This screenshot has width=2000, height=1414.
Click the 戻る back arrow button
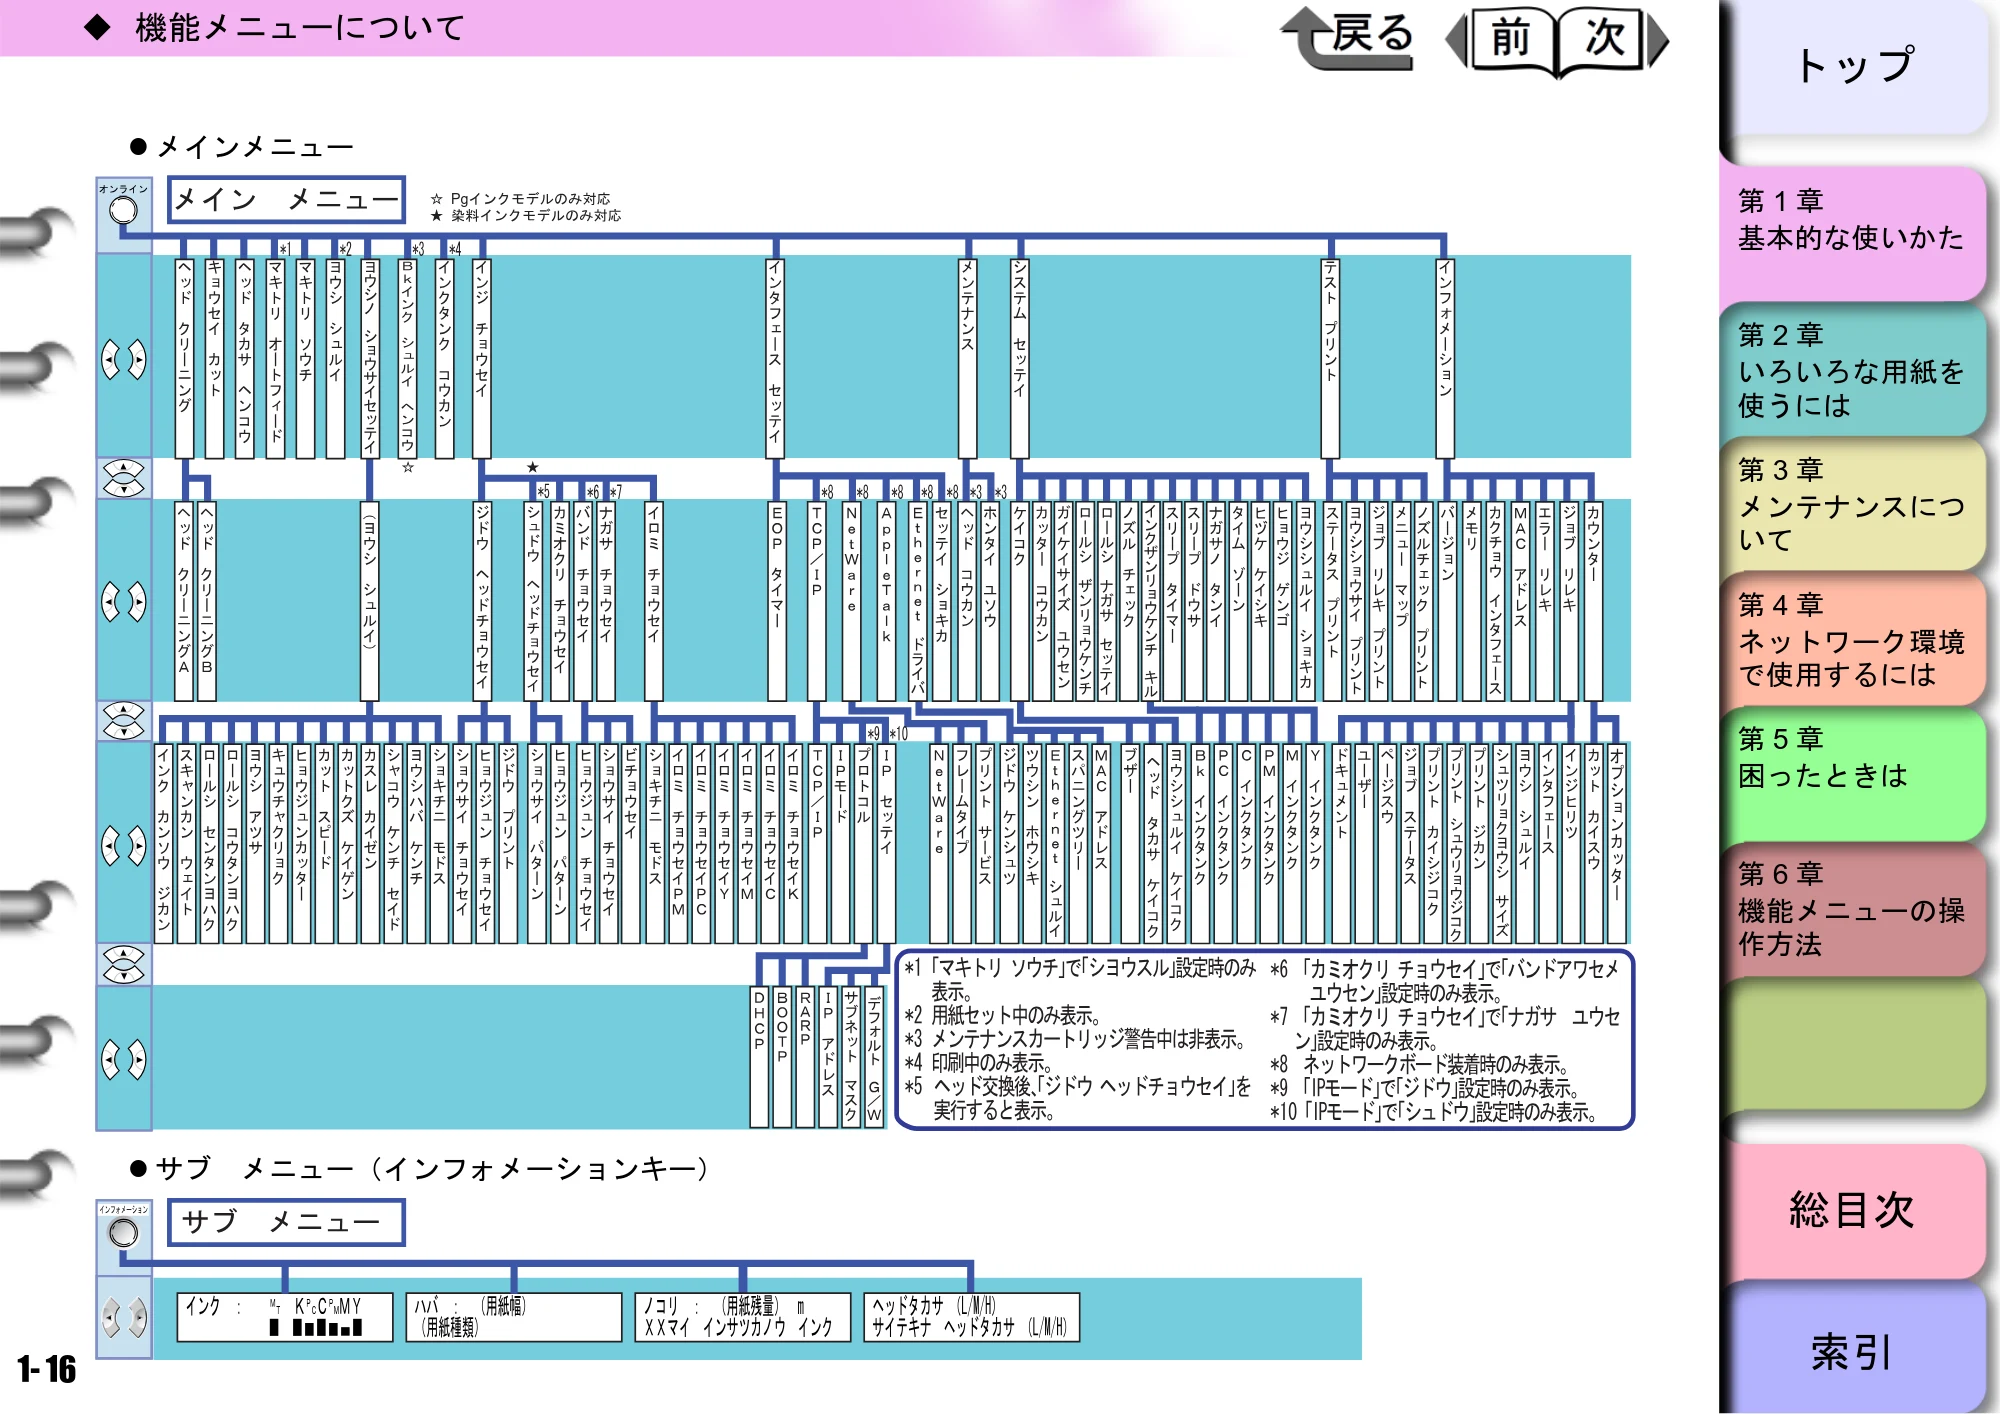(x=1348, y=38)
